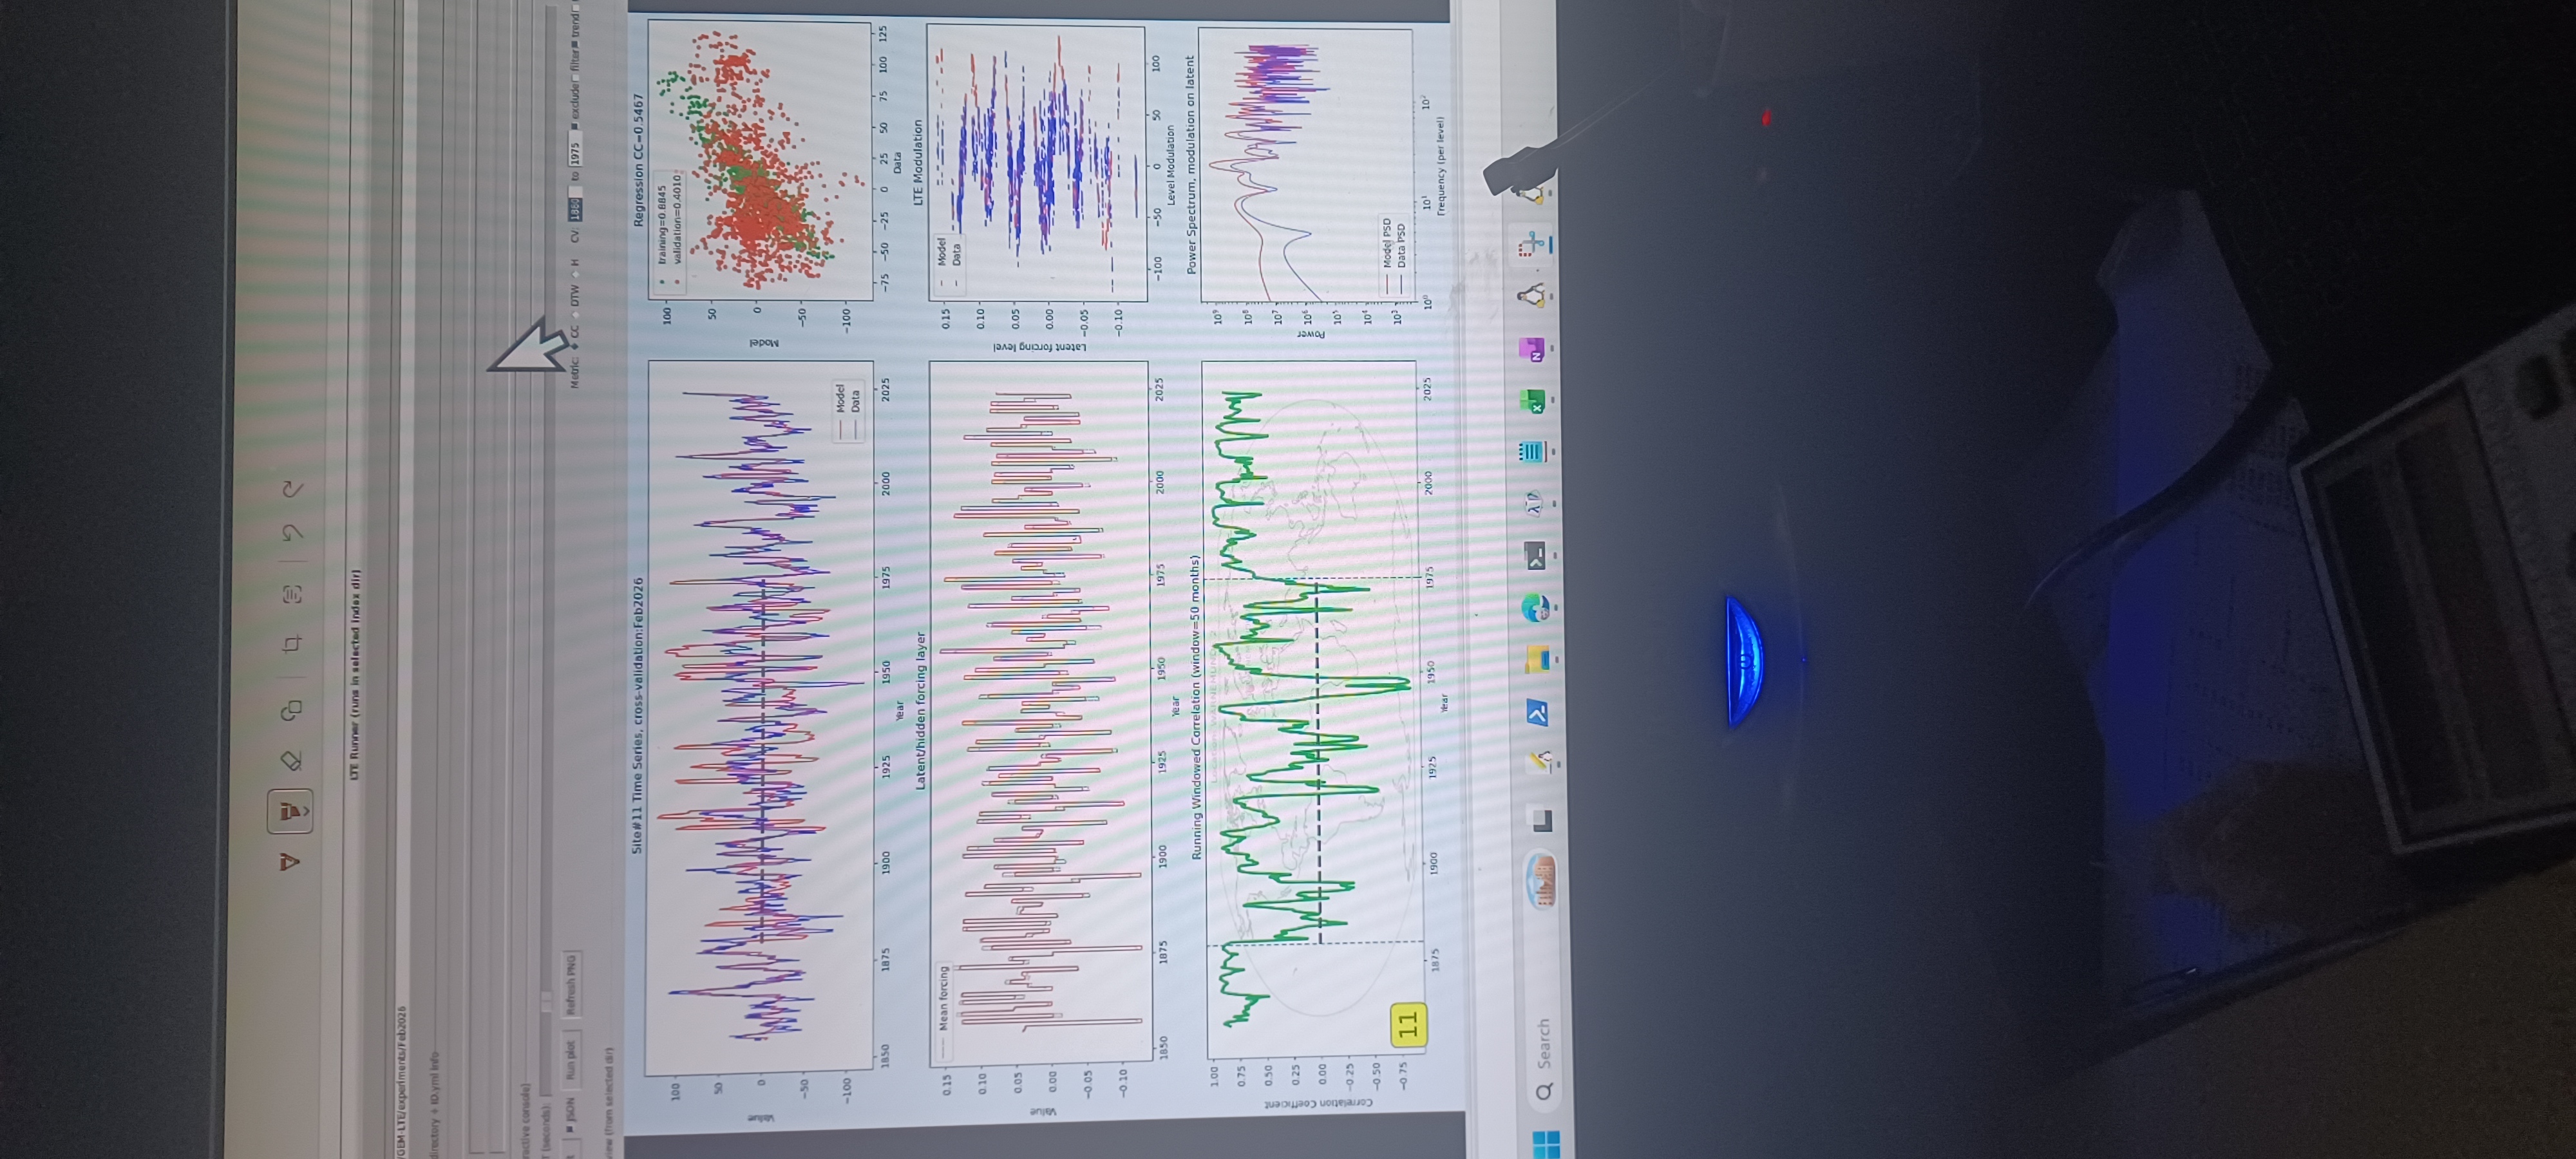Click the 'LTE Runner (runs in selected index dir)' label
The image size is (2576, 1159).
tap(354, 675)
